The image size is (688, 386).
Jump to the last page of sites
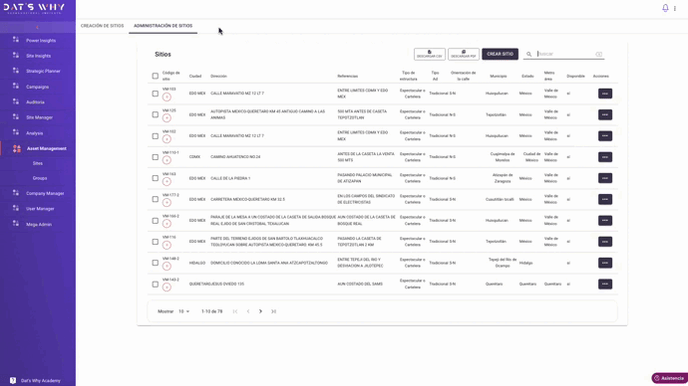tap(273, 311)
